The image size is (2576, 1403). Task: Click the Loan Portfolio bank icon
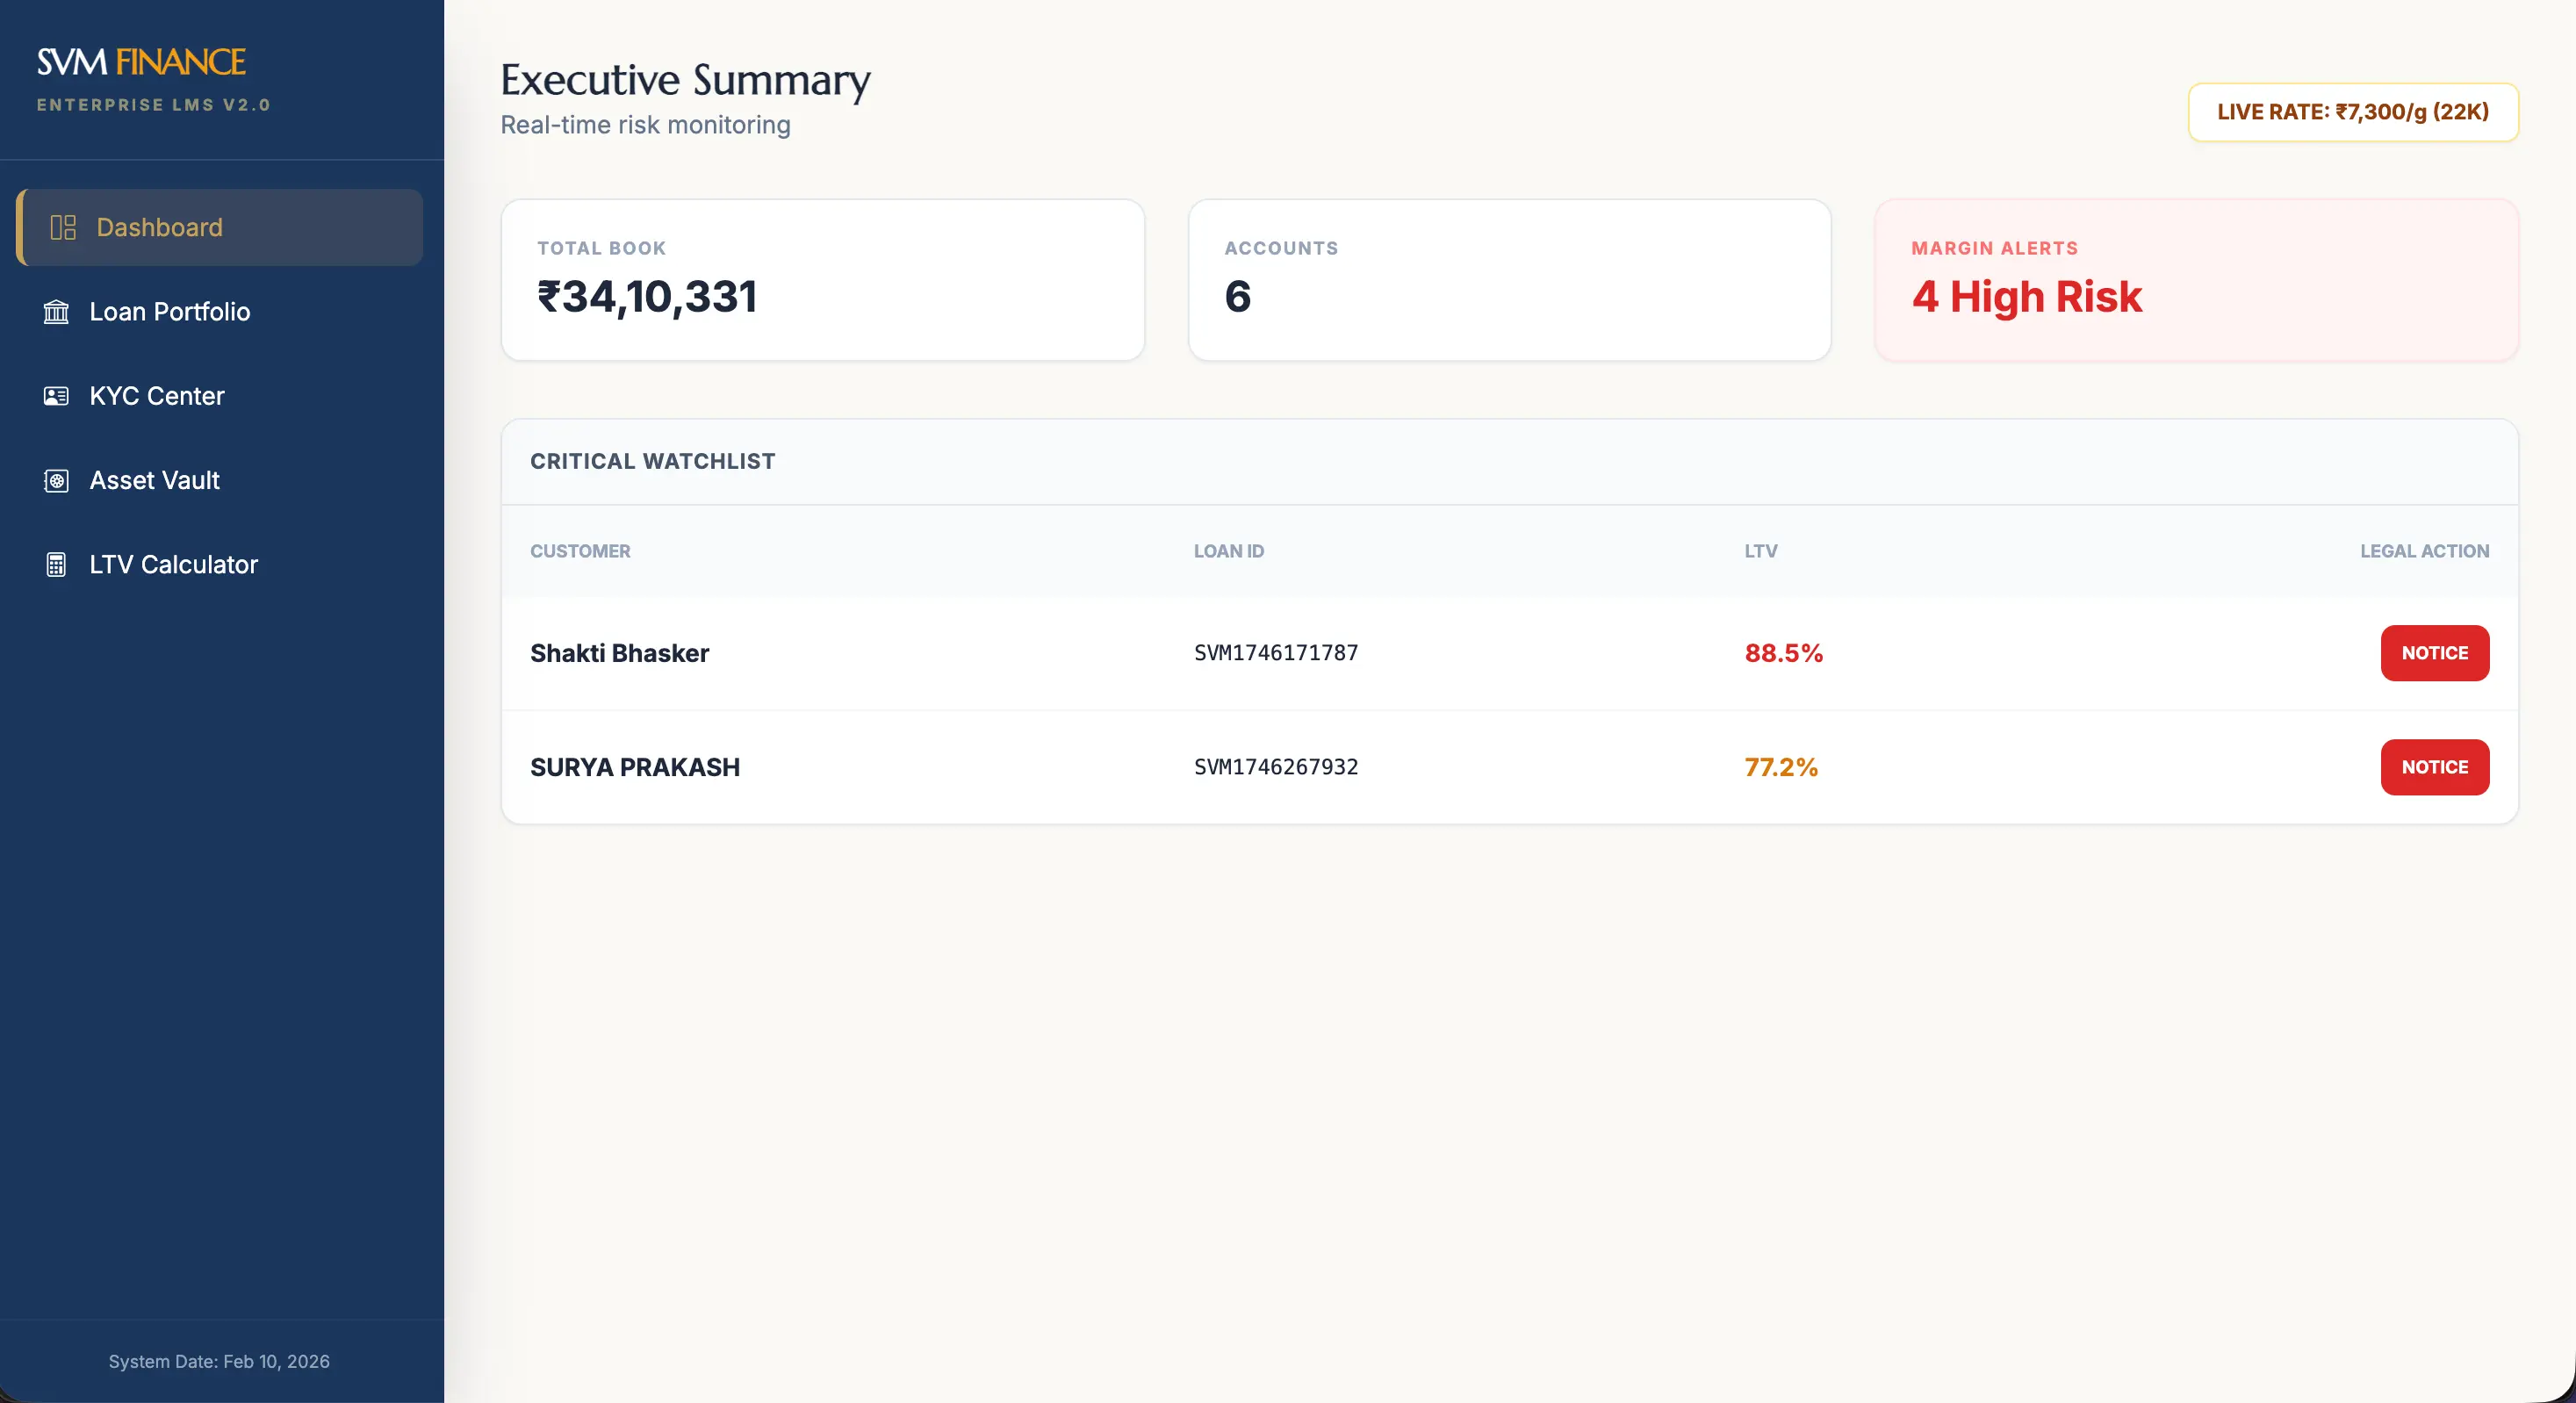pyautogui.click(x=56, y=312)
